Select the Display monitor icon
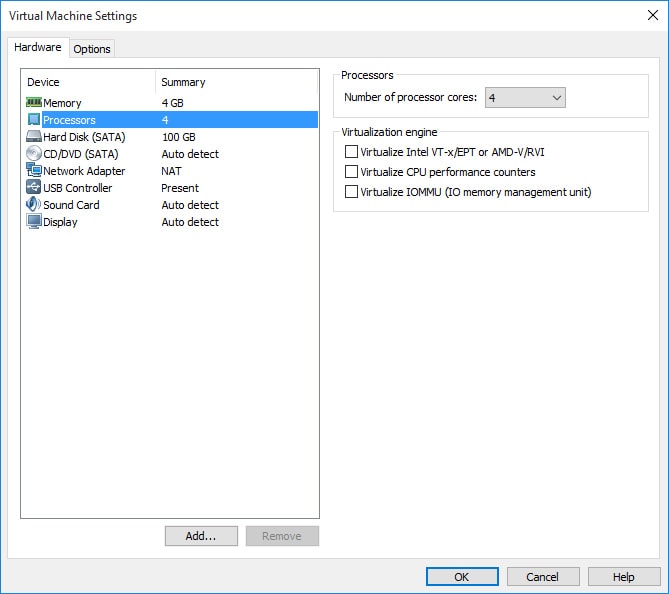The width and height of the screenshot is (669, 594). click(x=34, y=222)
